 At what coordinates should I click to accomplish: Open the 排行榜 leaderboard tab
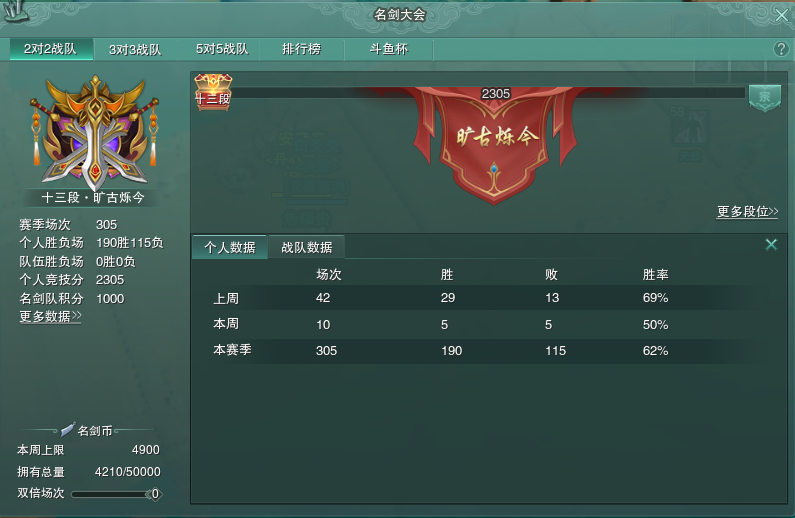click(302, 49)
